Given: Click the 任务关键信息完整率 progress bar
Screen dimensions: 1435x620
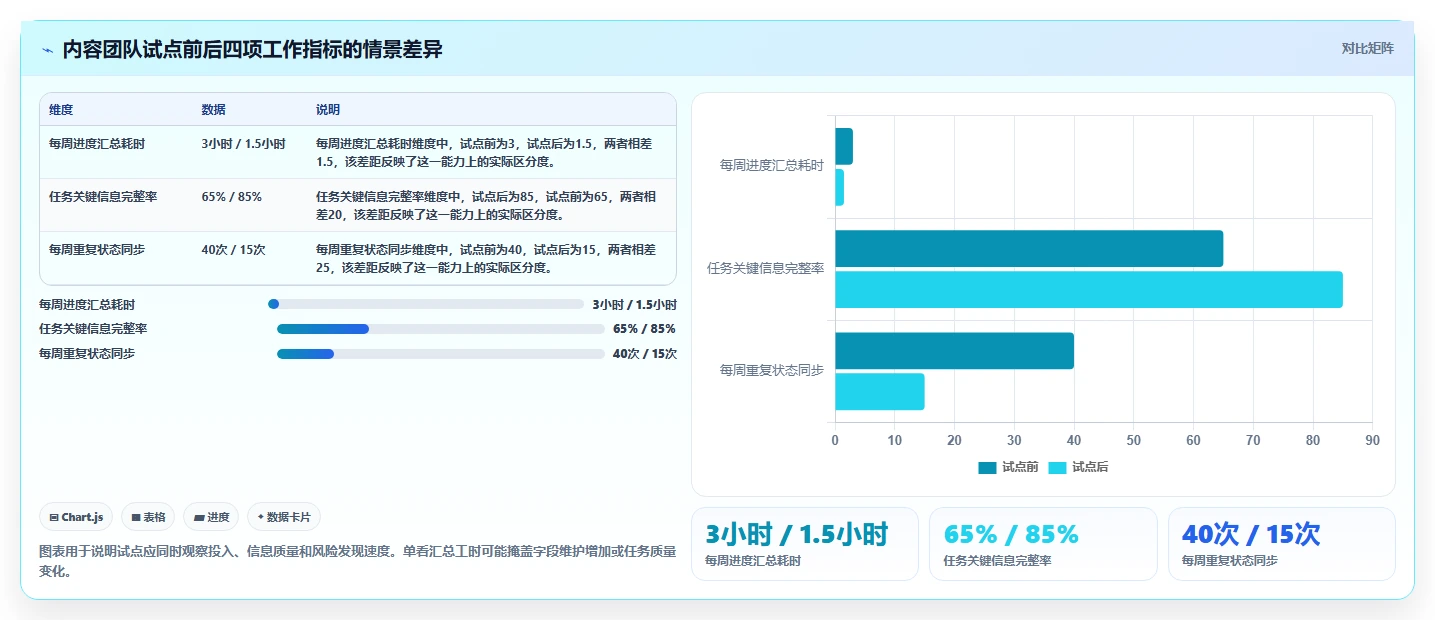Looking at the screenshot, I should click(x=441, y=329).
